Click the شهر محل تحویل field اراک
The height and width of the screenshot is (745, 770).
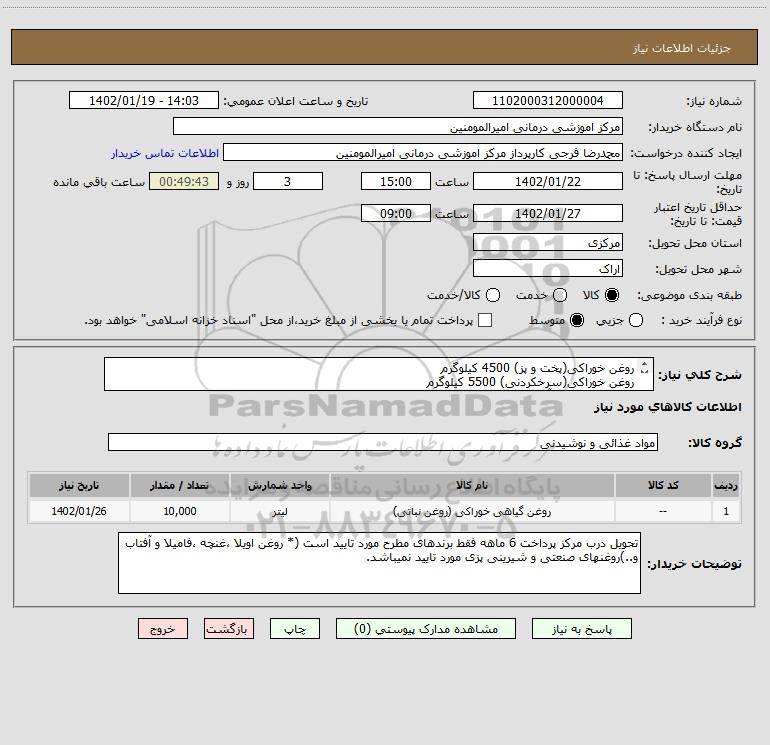(x=548, y=268)
